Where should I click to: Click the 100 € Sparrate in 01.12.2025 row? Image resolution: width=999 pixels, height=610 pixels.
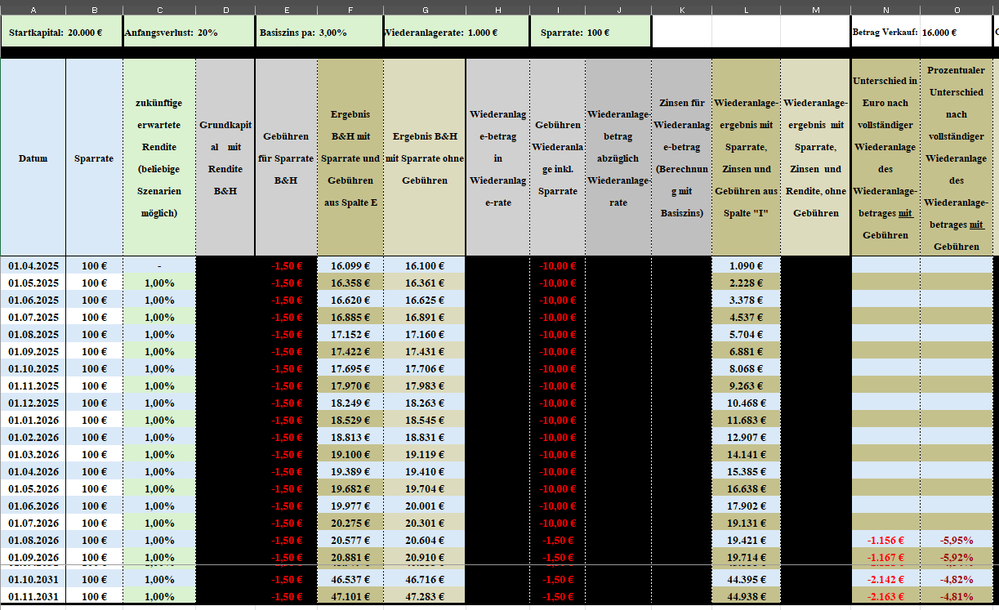tap(94, 403)
